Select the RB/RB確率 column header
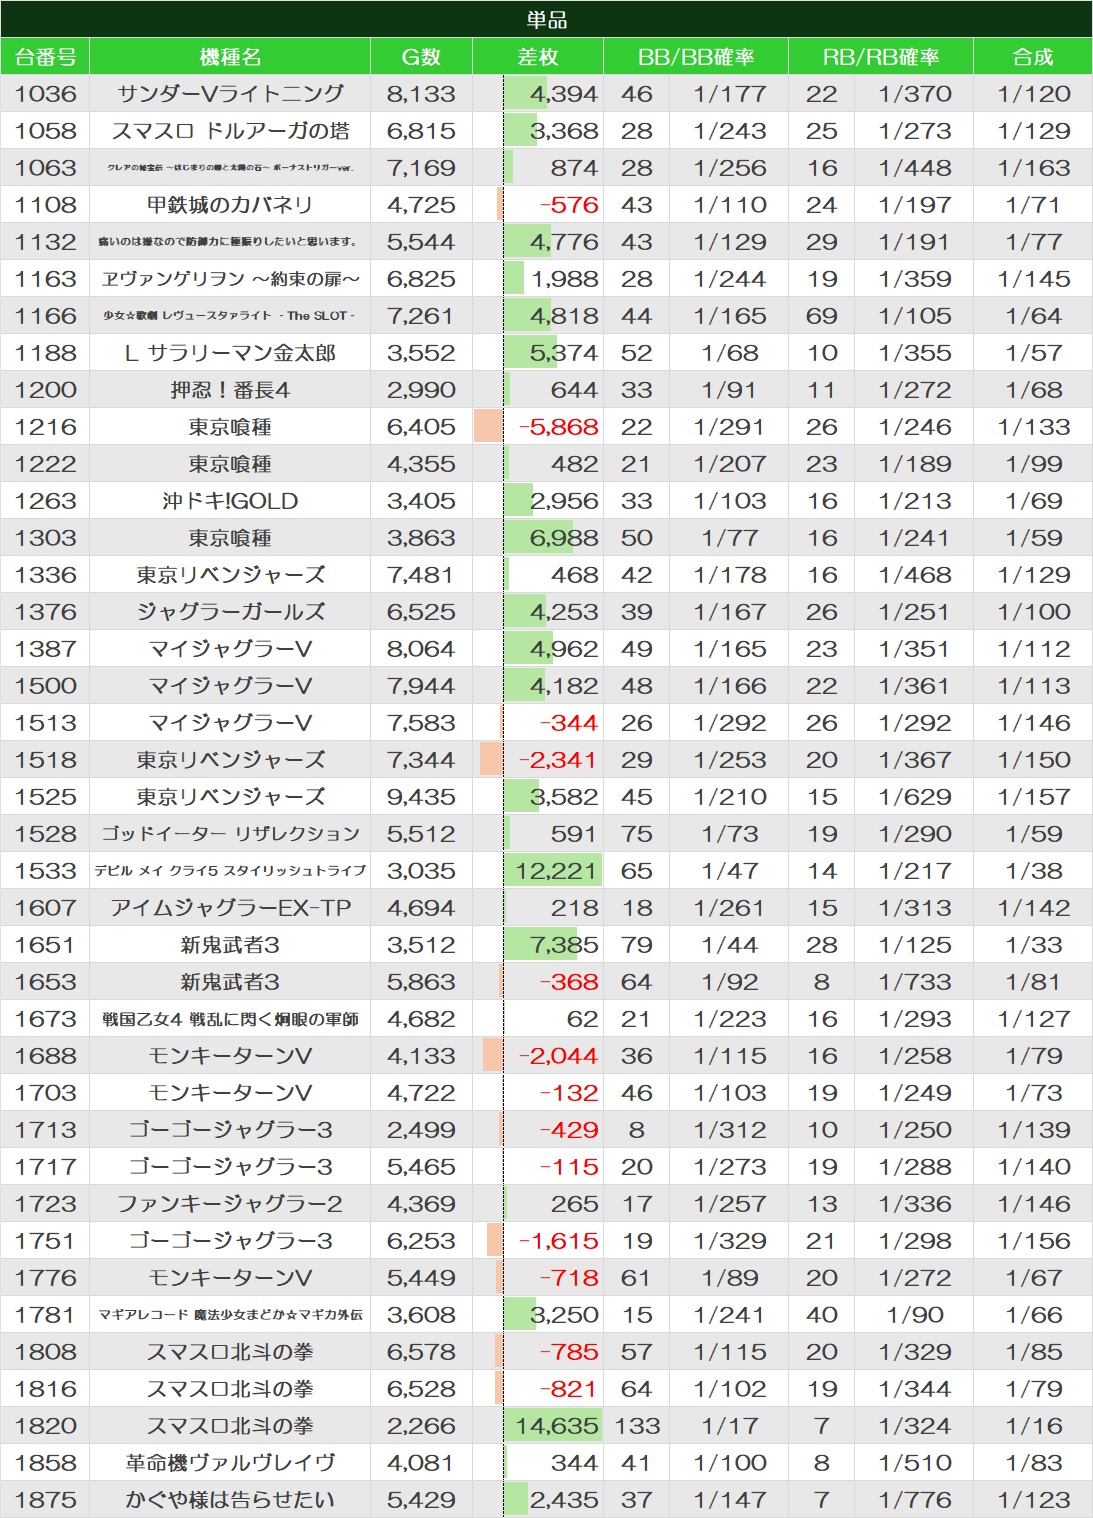Screen dimensions: 1093x1518 (x=881, y=57)
